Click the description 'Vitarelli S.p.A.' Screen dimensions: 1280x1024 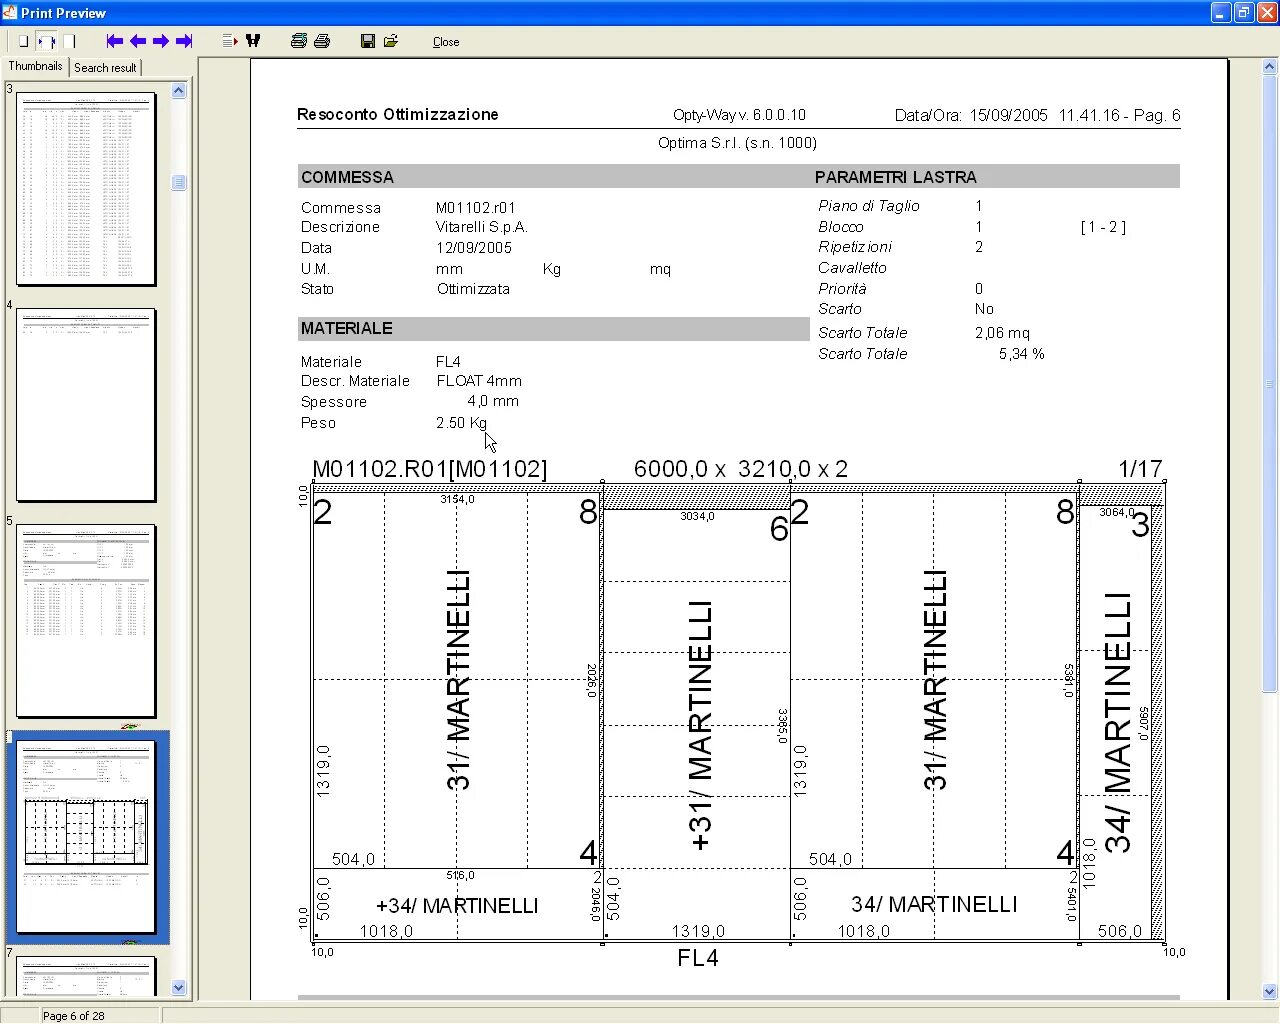[x=481, y=227]
